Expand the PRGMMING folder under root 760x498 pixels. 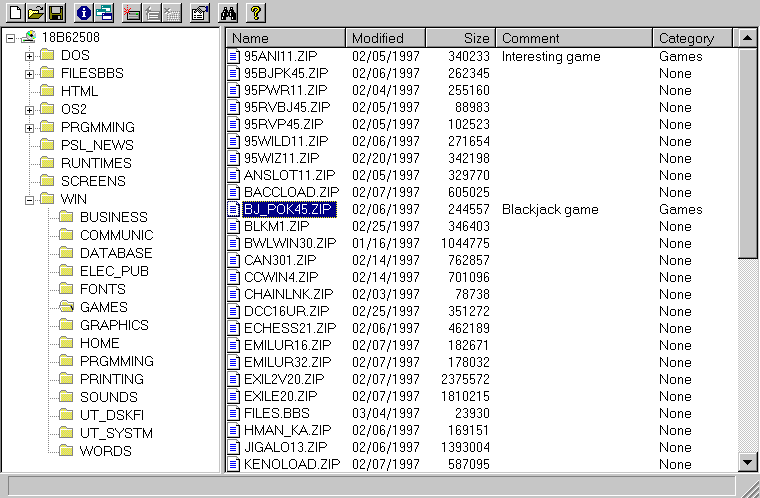[x=30, y=127]
